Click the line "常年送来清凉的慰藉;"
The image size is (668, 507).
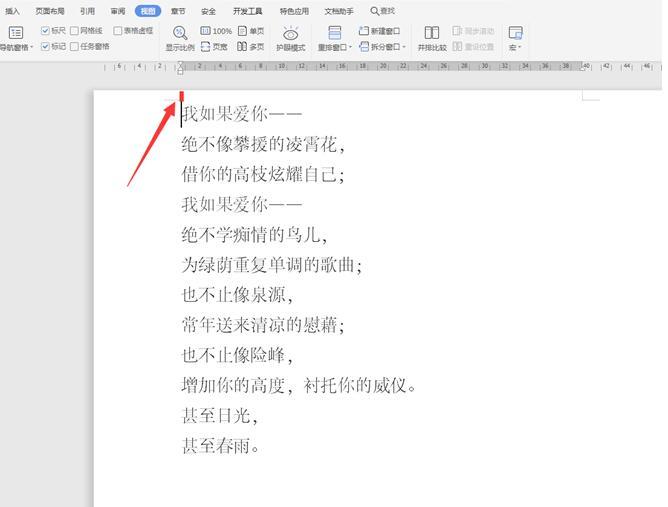click(x=263, y=325)
